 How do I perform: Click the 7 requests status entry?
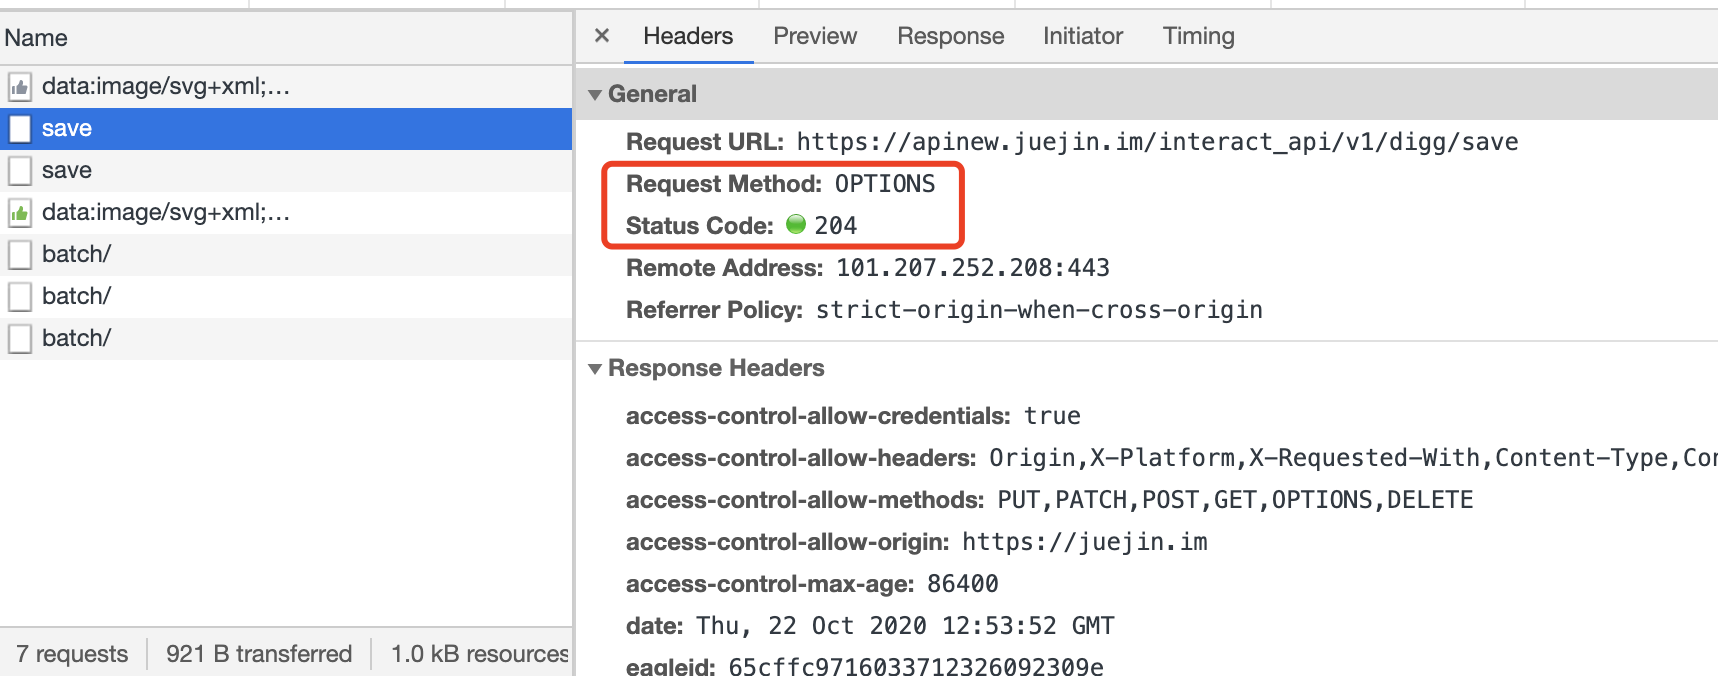pyautogui.click(x=72, y=654)
